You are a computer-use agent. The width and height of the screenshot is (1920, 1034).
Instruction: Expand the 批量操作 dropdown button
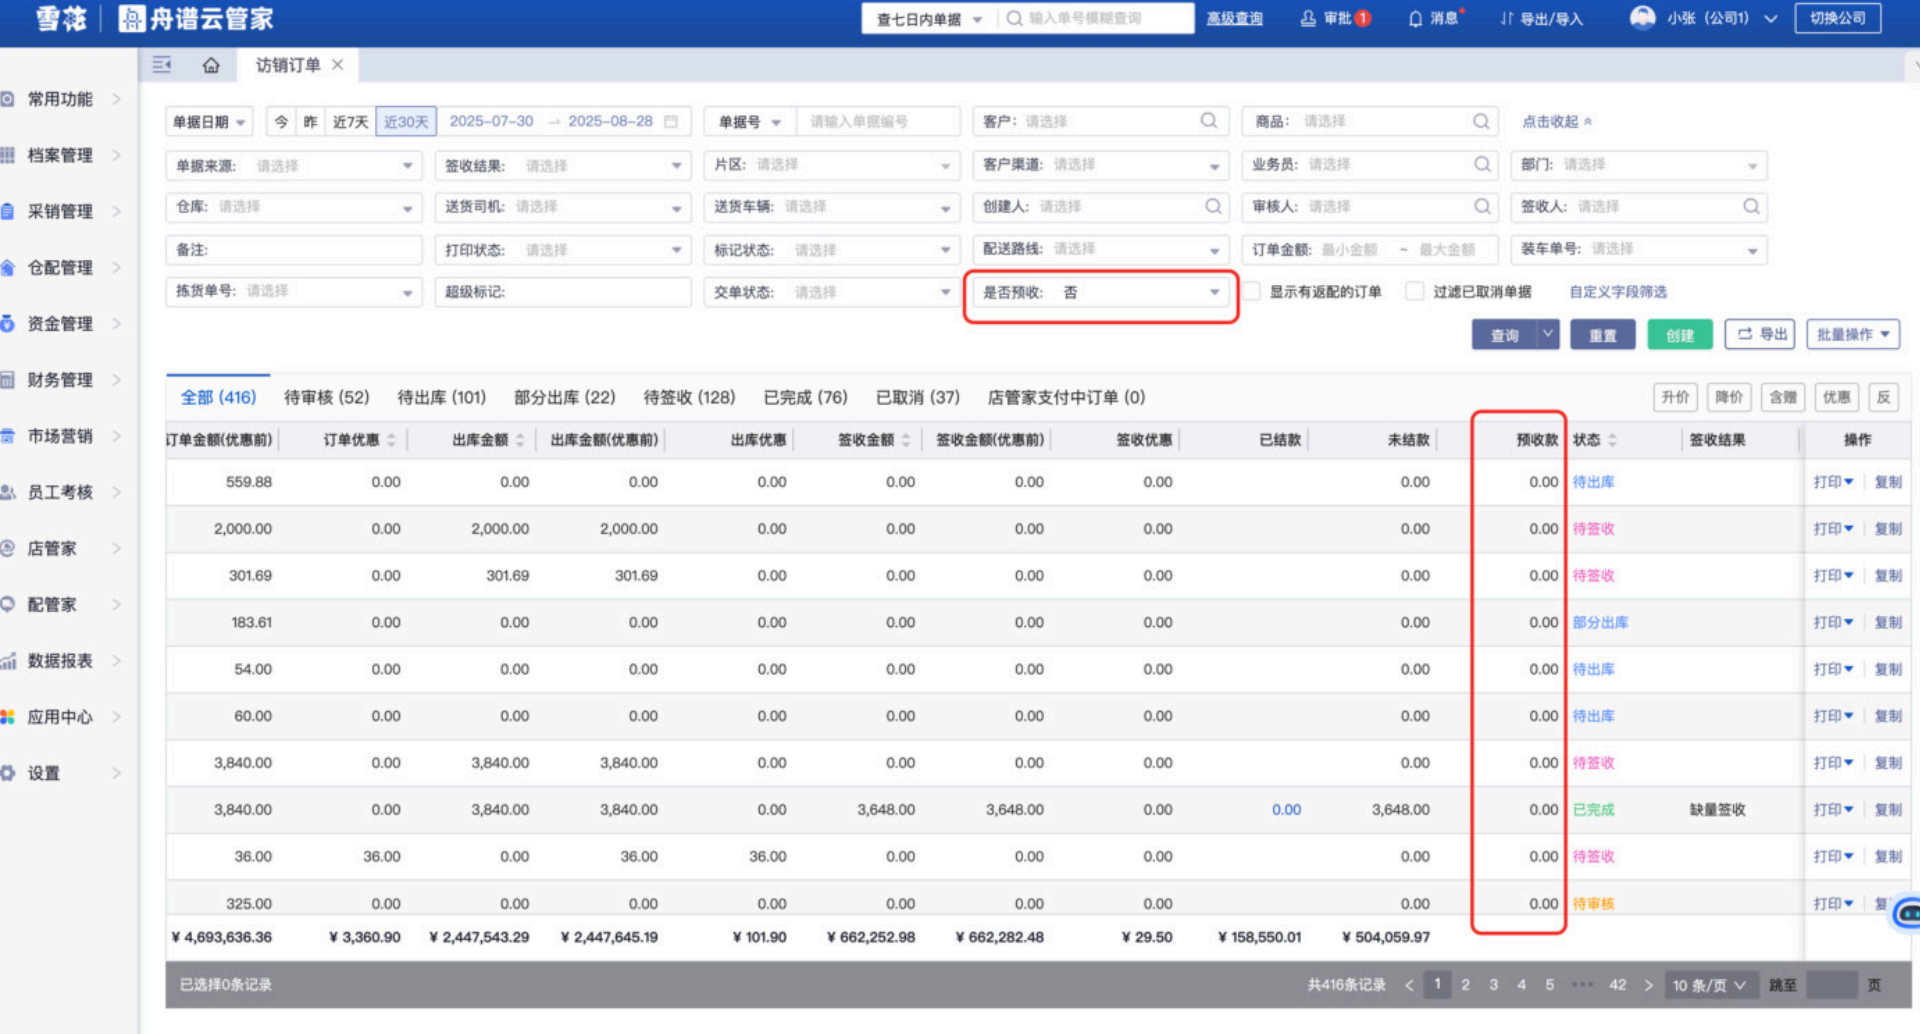(x=1853, y=335)
